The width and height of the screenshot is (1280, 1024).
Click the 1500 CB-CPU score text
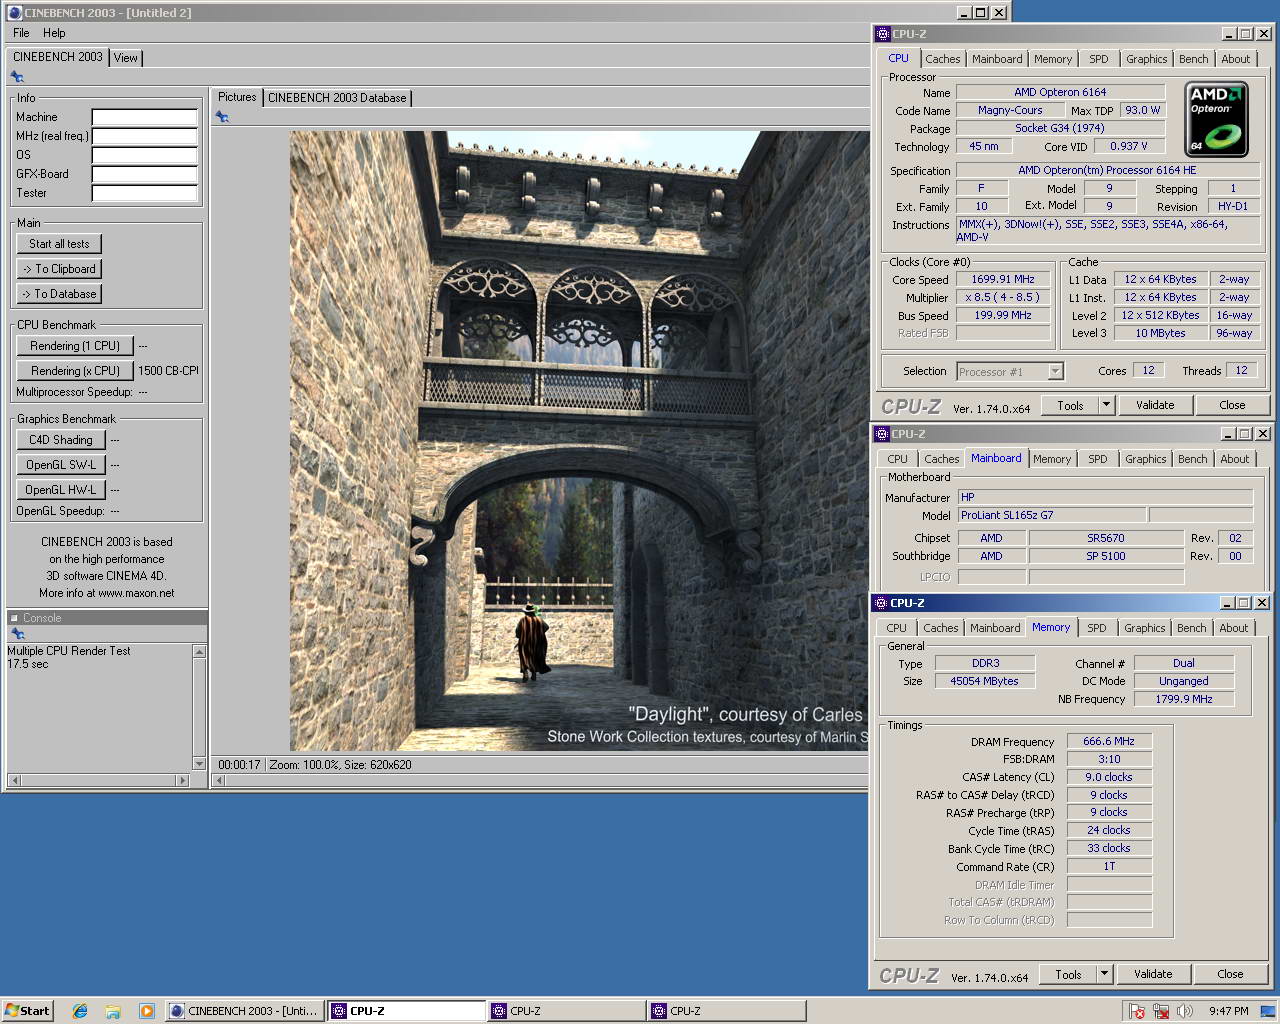[x=168, y=371]
